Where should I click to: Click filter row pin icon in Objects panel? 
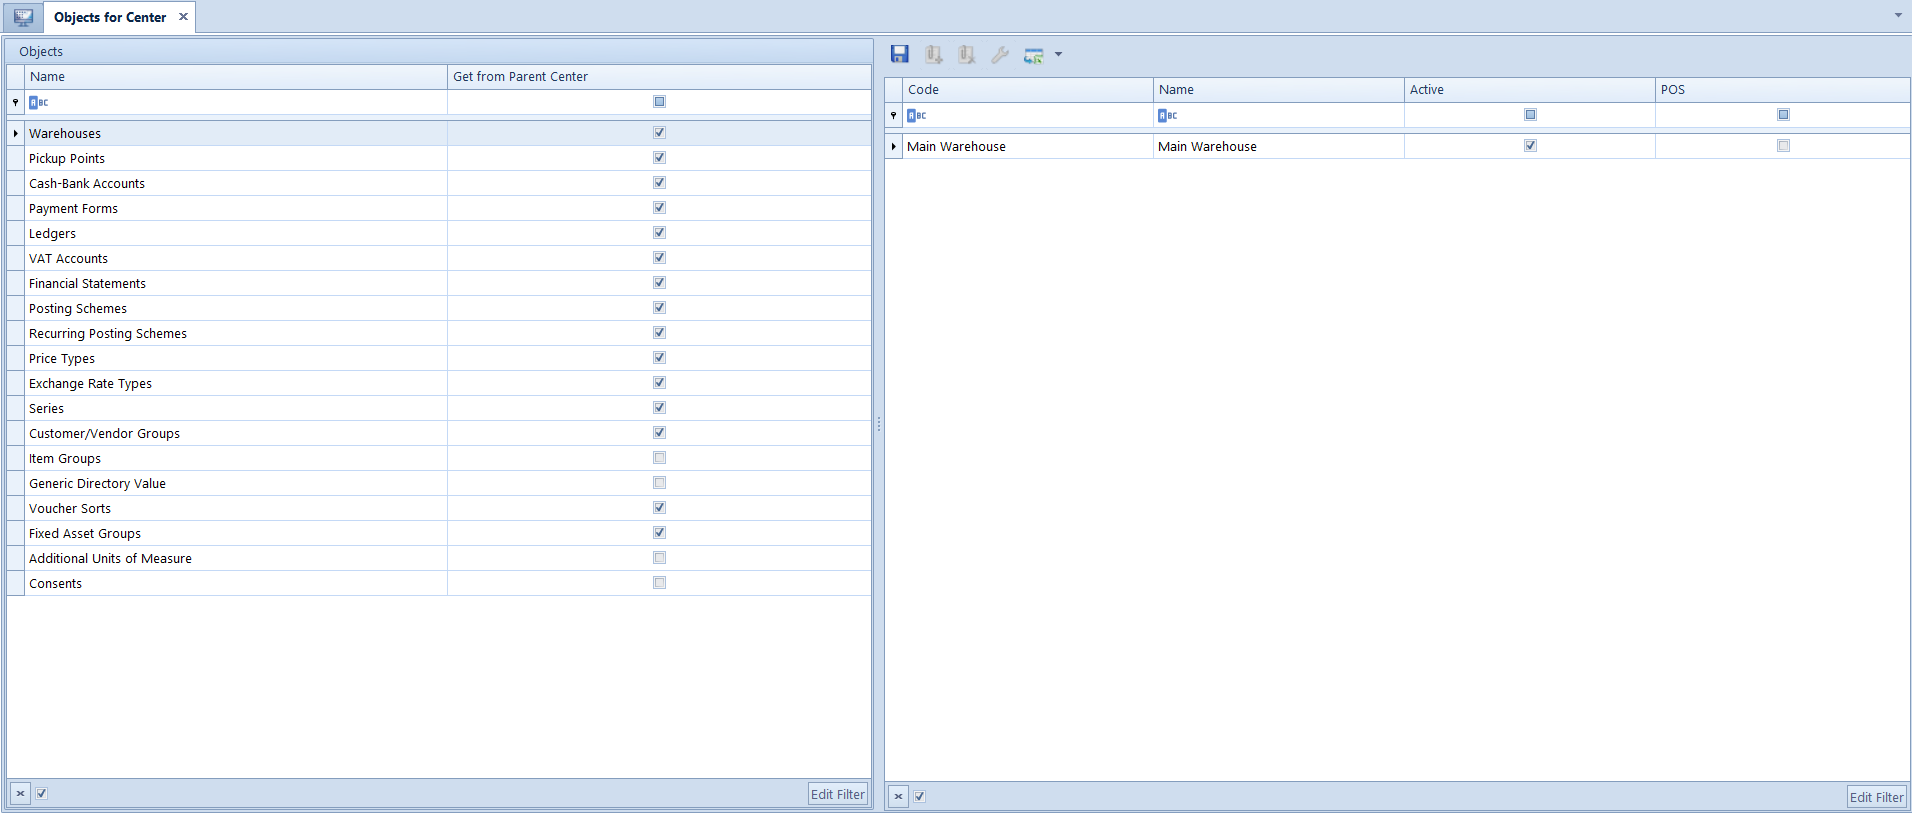pos(15,102)
